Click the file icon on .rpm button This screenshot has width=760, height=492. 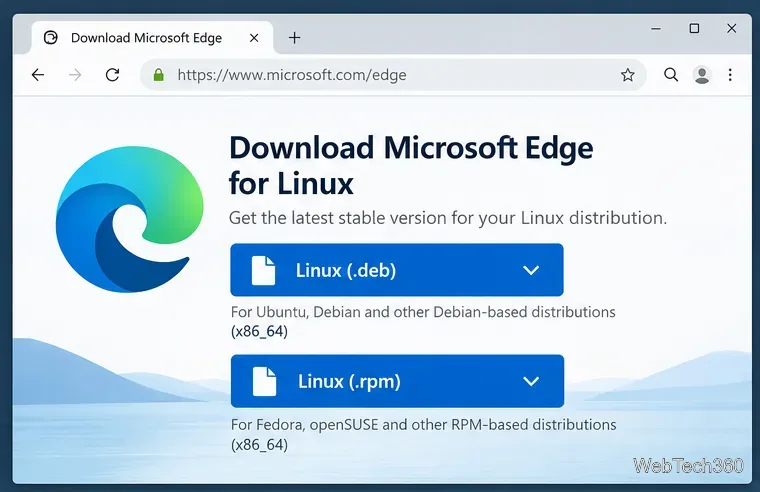264,381
